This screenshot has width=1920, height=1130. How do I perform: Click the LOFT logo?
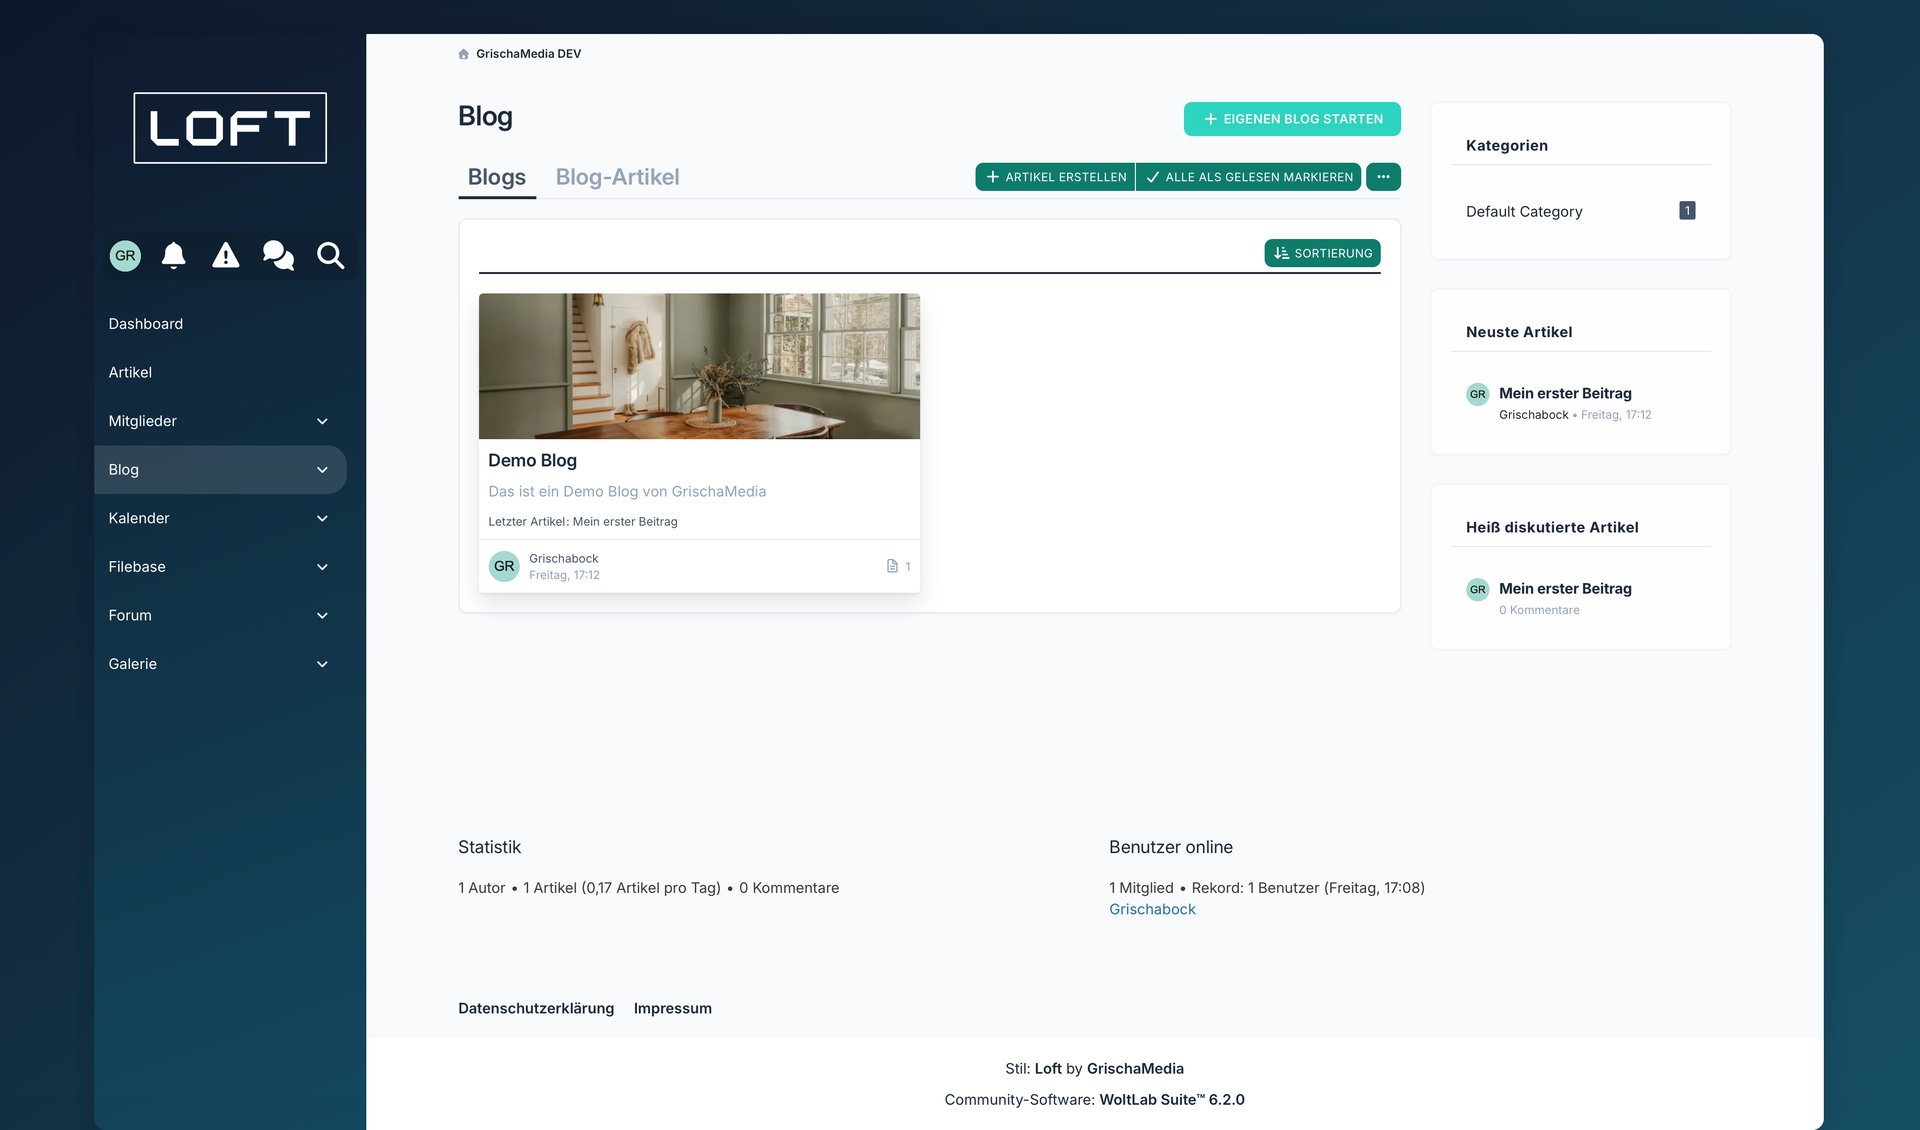click(230, 128)
